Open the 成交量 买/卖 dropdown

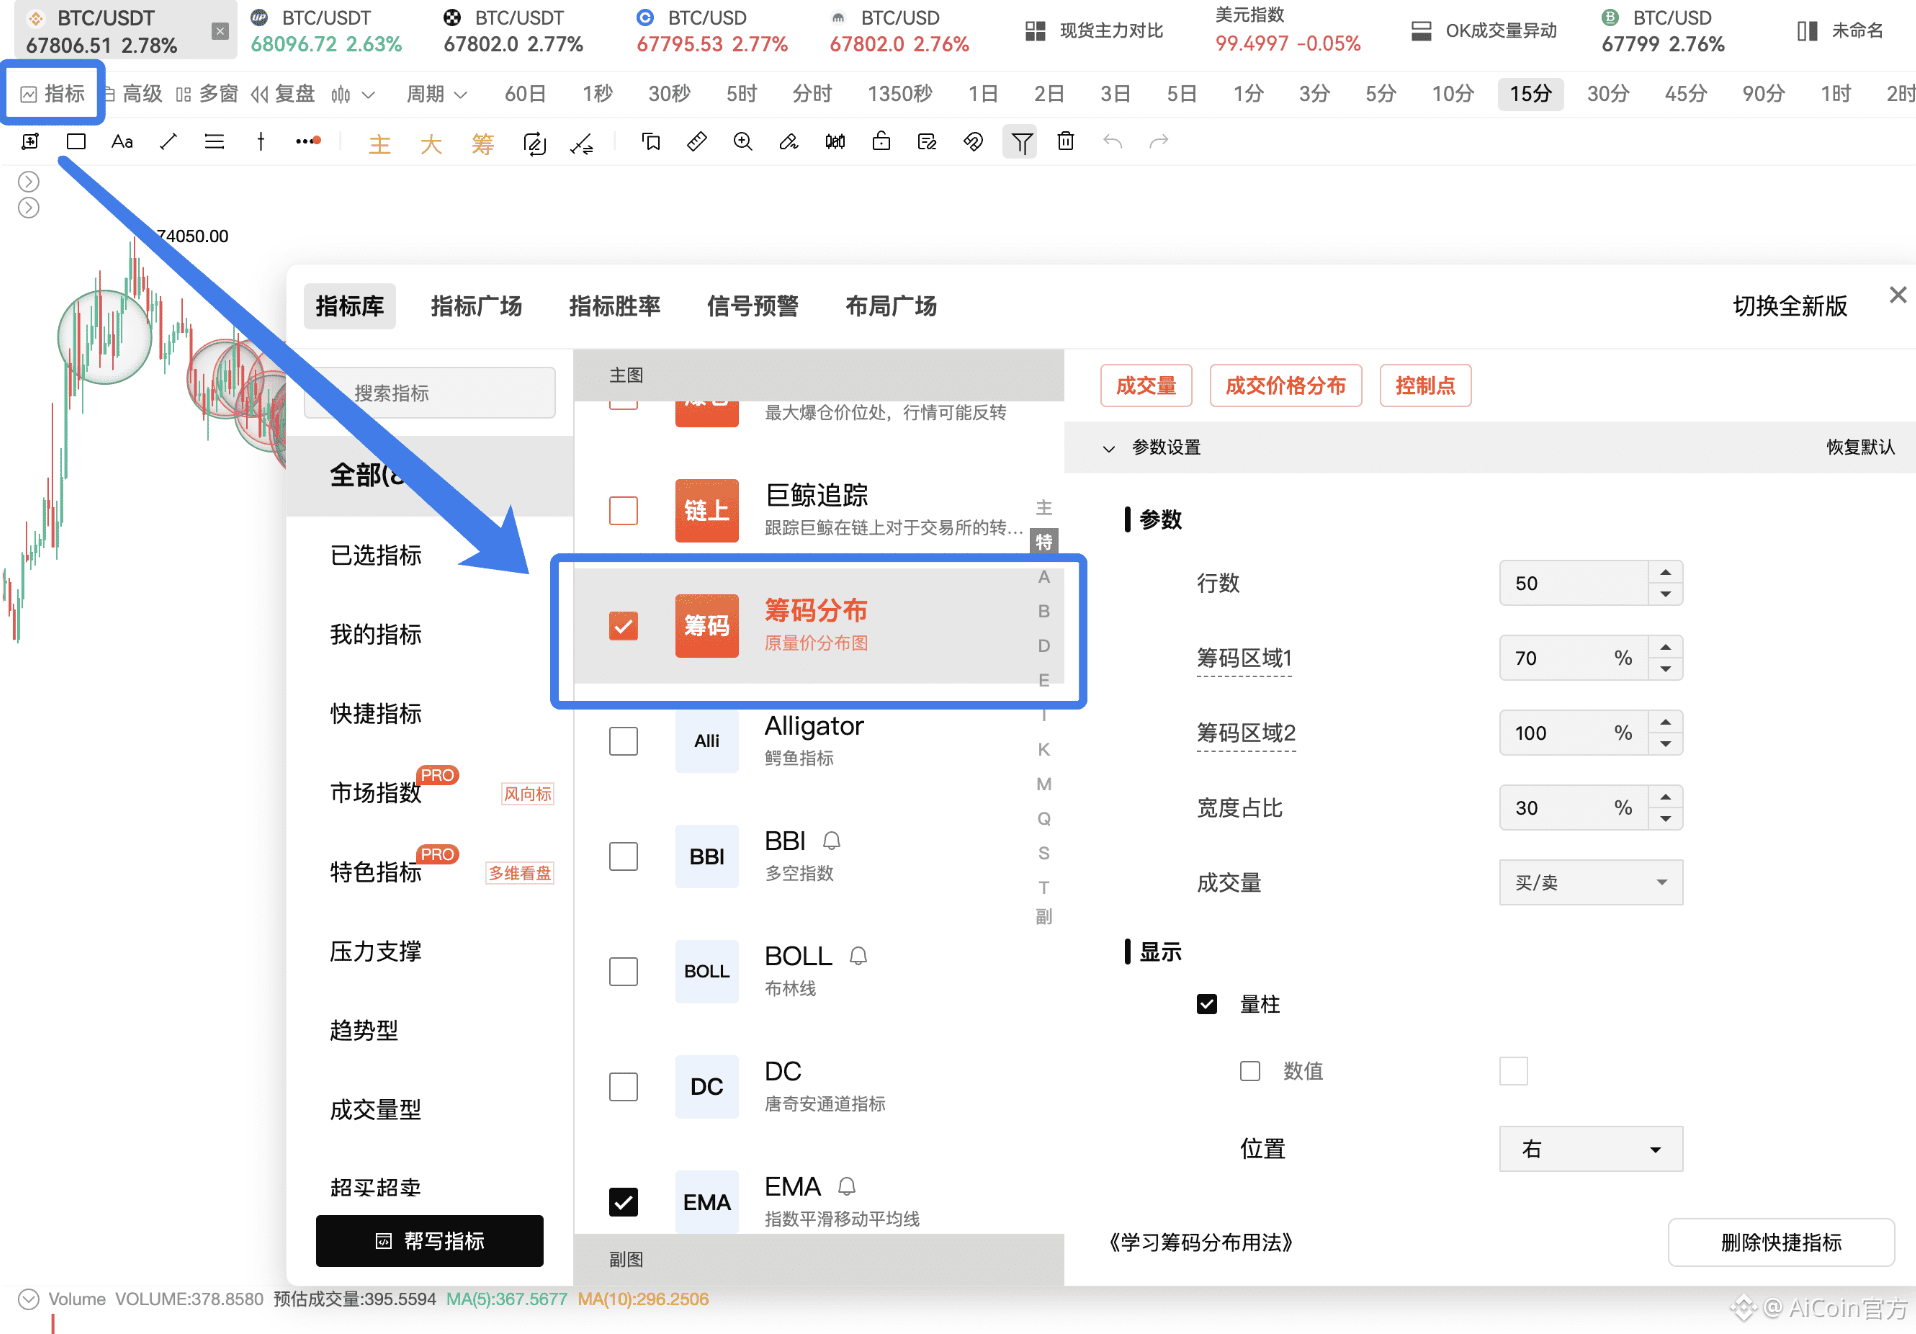1590,882
